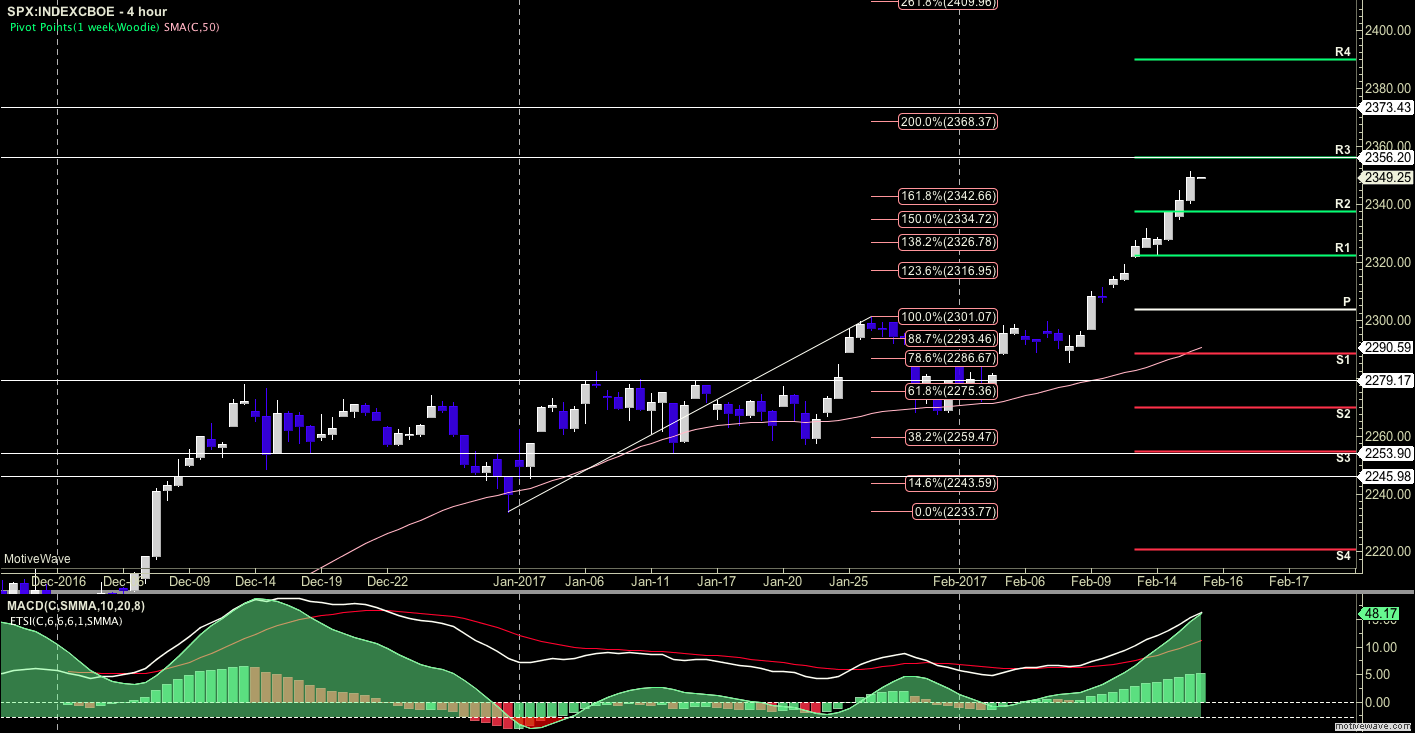Click the Jan-2017 date axis label
Viewport: 1416px width, 734px height.
(x=520, y=581)
